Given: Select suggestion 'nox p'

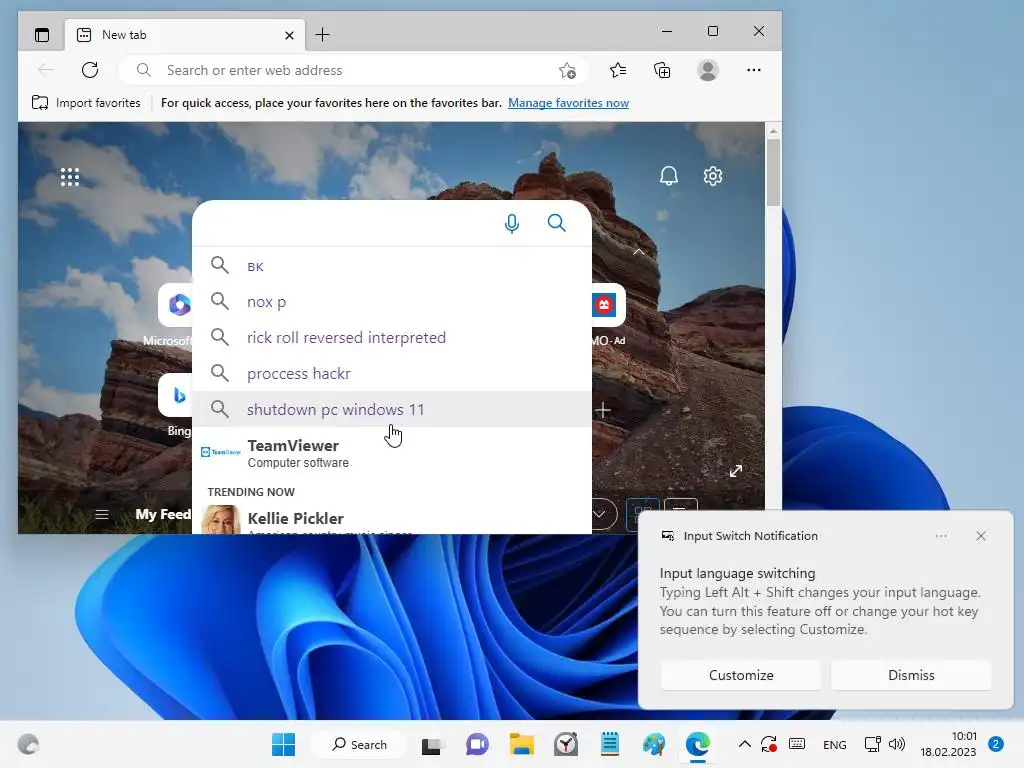Looking at the screenshot, I should pos(392,302).
